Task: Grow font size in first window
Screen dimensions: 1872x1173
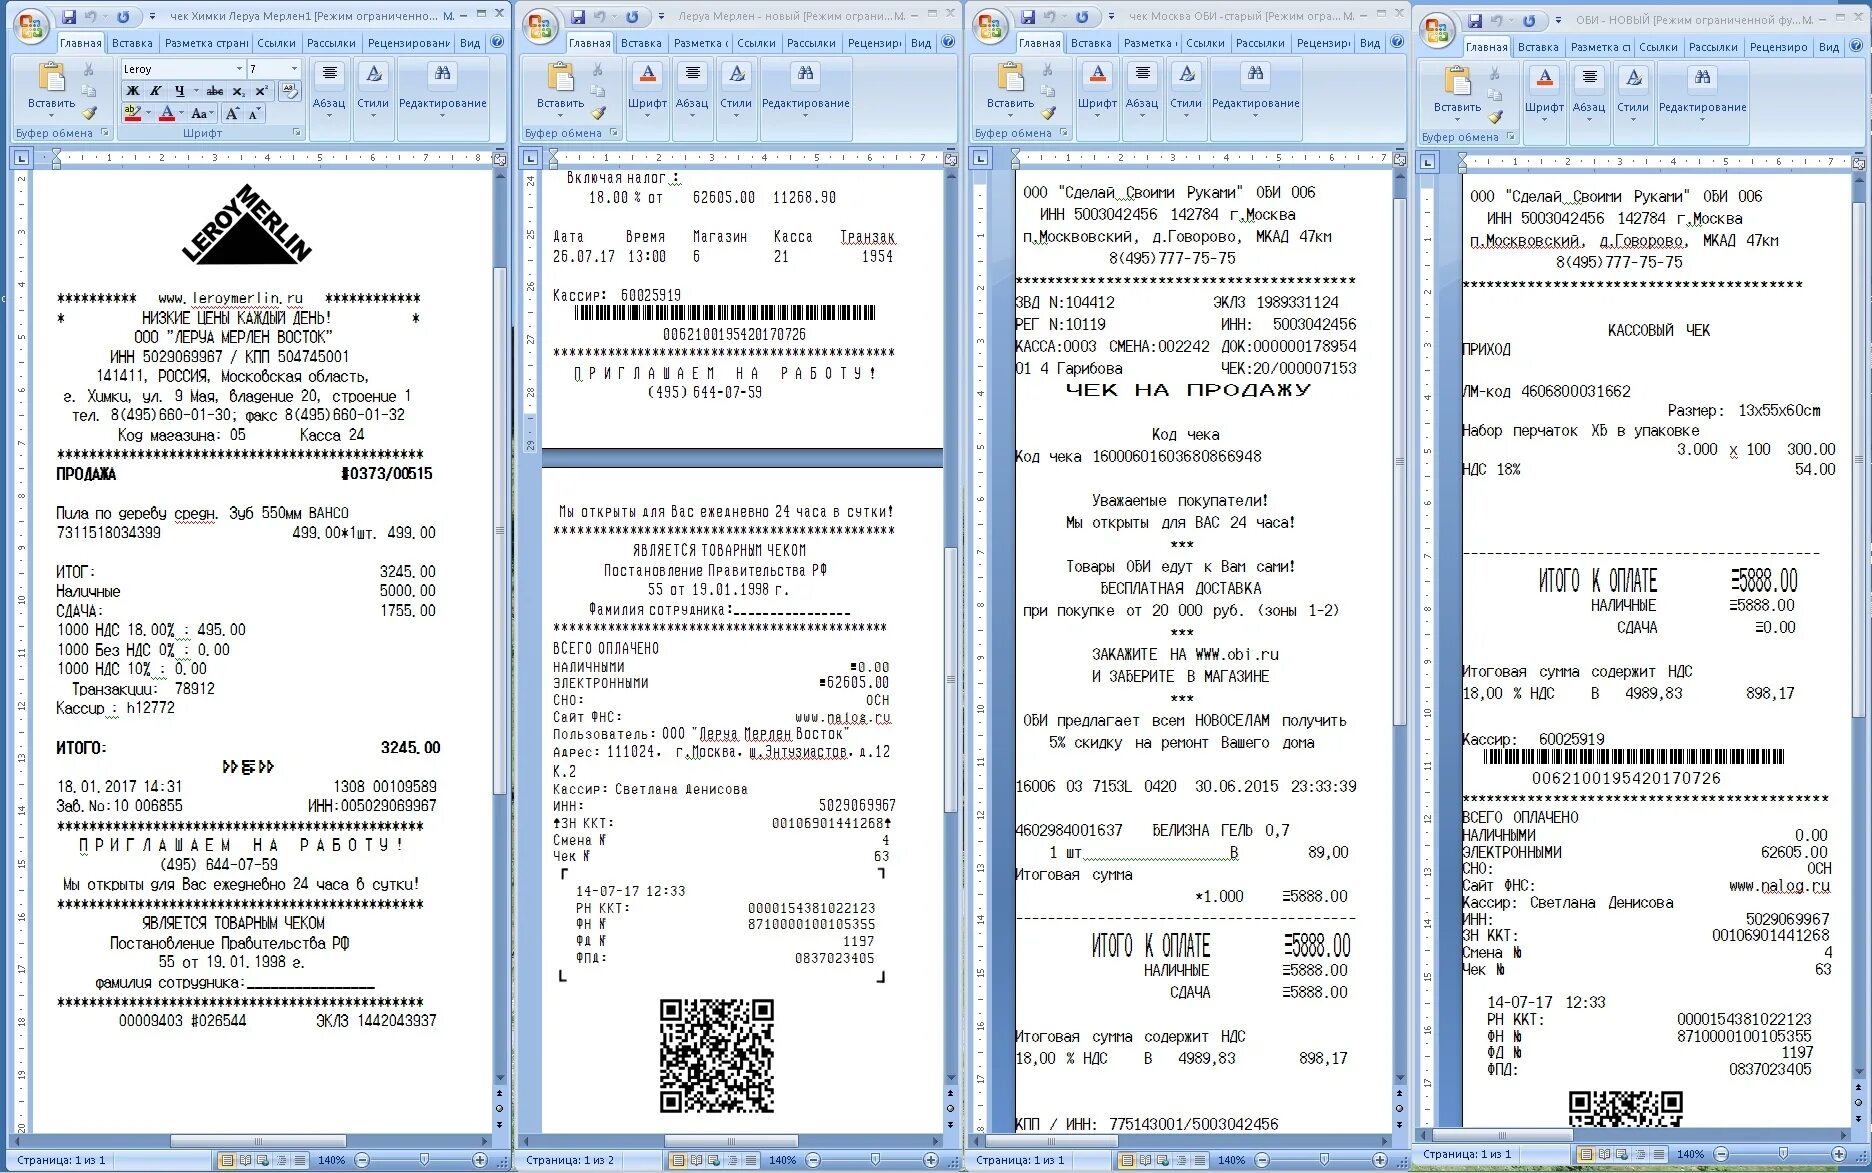Action: tap(232, 113)
